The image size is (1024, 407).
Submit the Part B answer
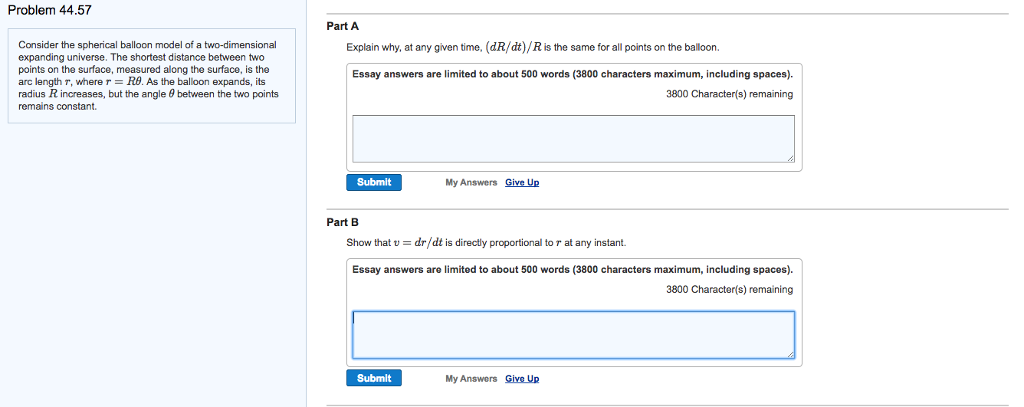point(374,378)
